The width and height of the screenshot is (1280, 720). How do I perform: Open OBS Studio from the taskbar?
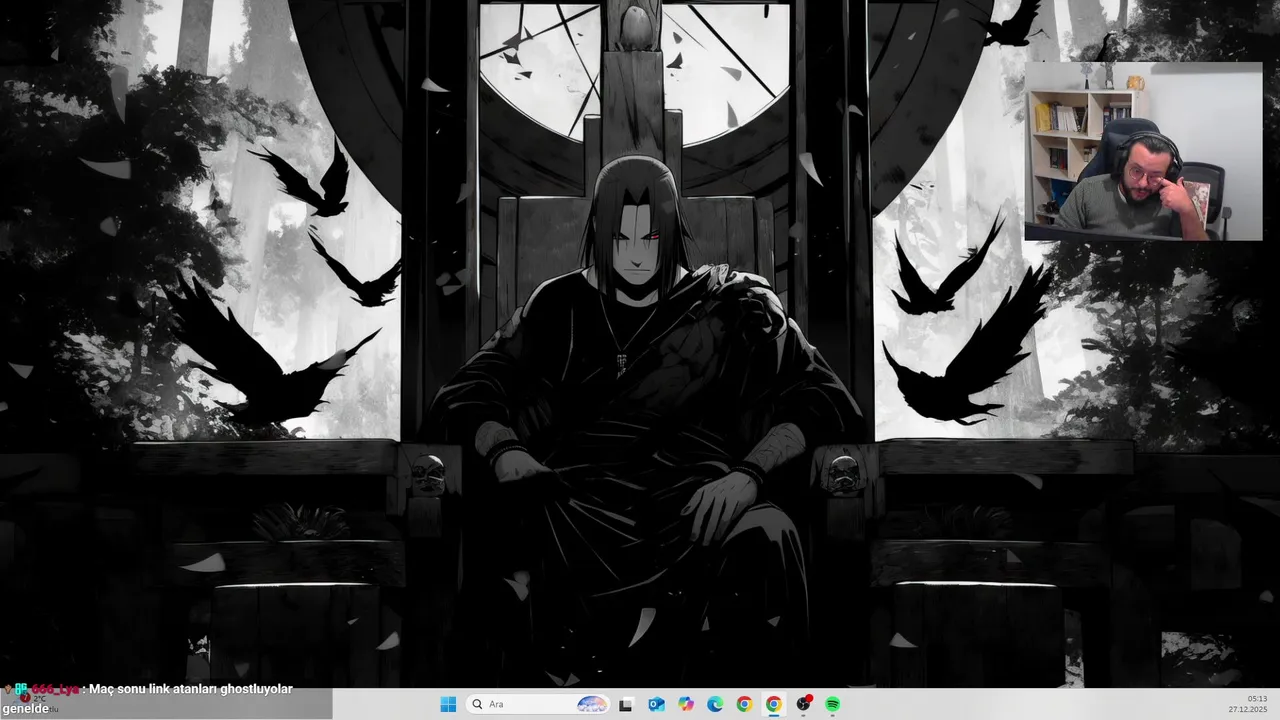pyautogui.click(x=803, y=704)
